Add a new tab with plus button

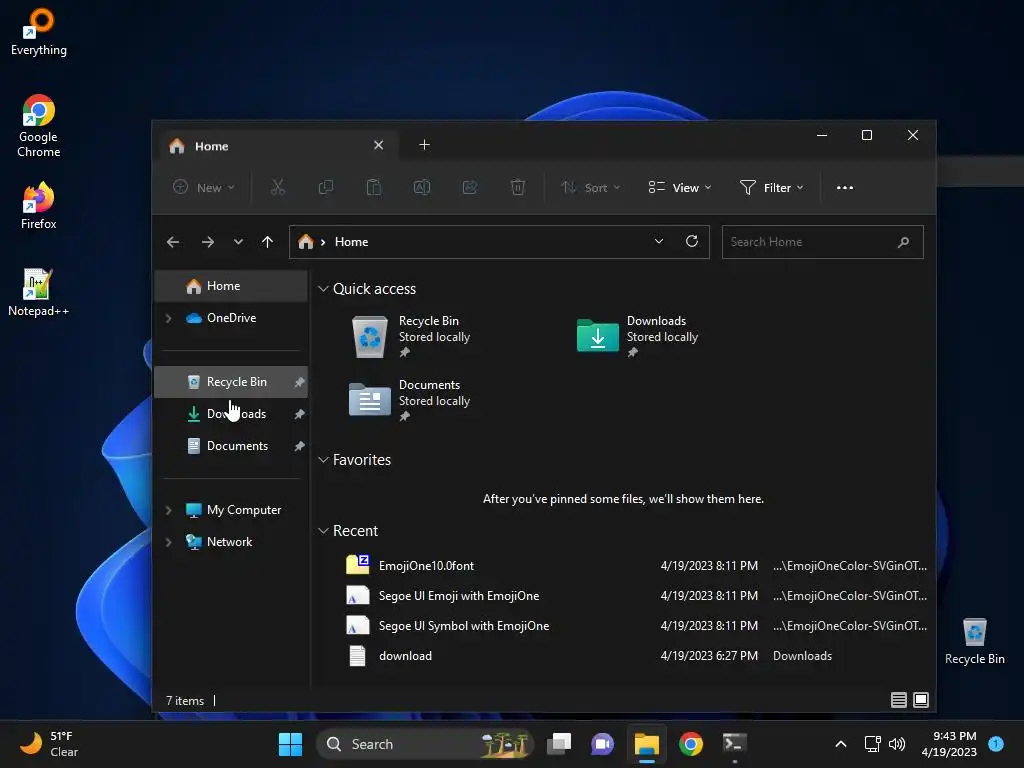point(424,145)
